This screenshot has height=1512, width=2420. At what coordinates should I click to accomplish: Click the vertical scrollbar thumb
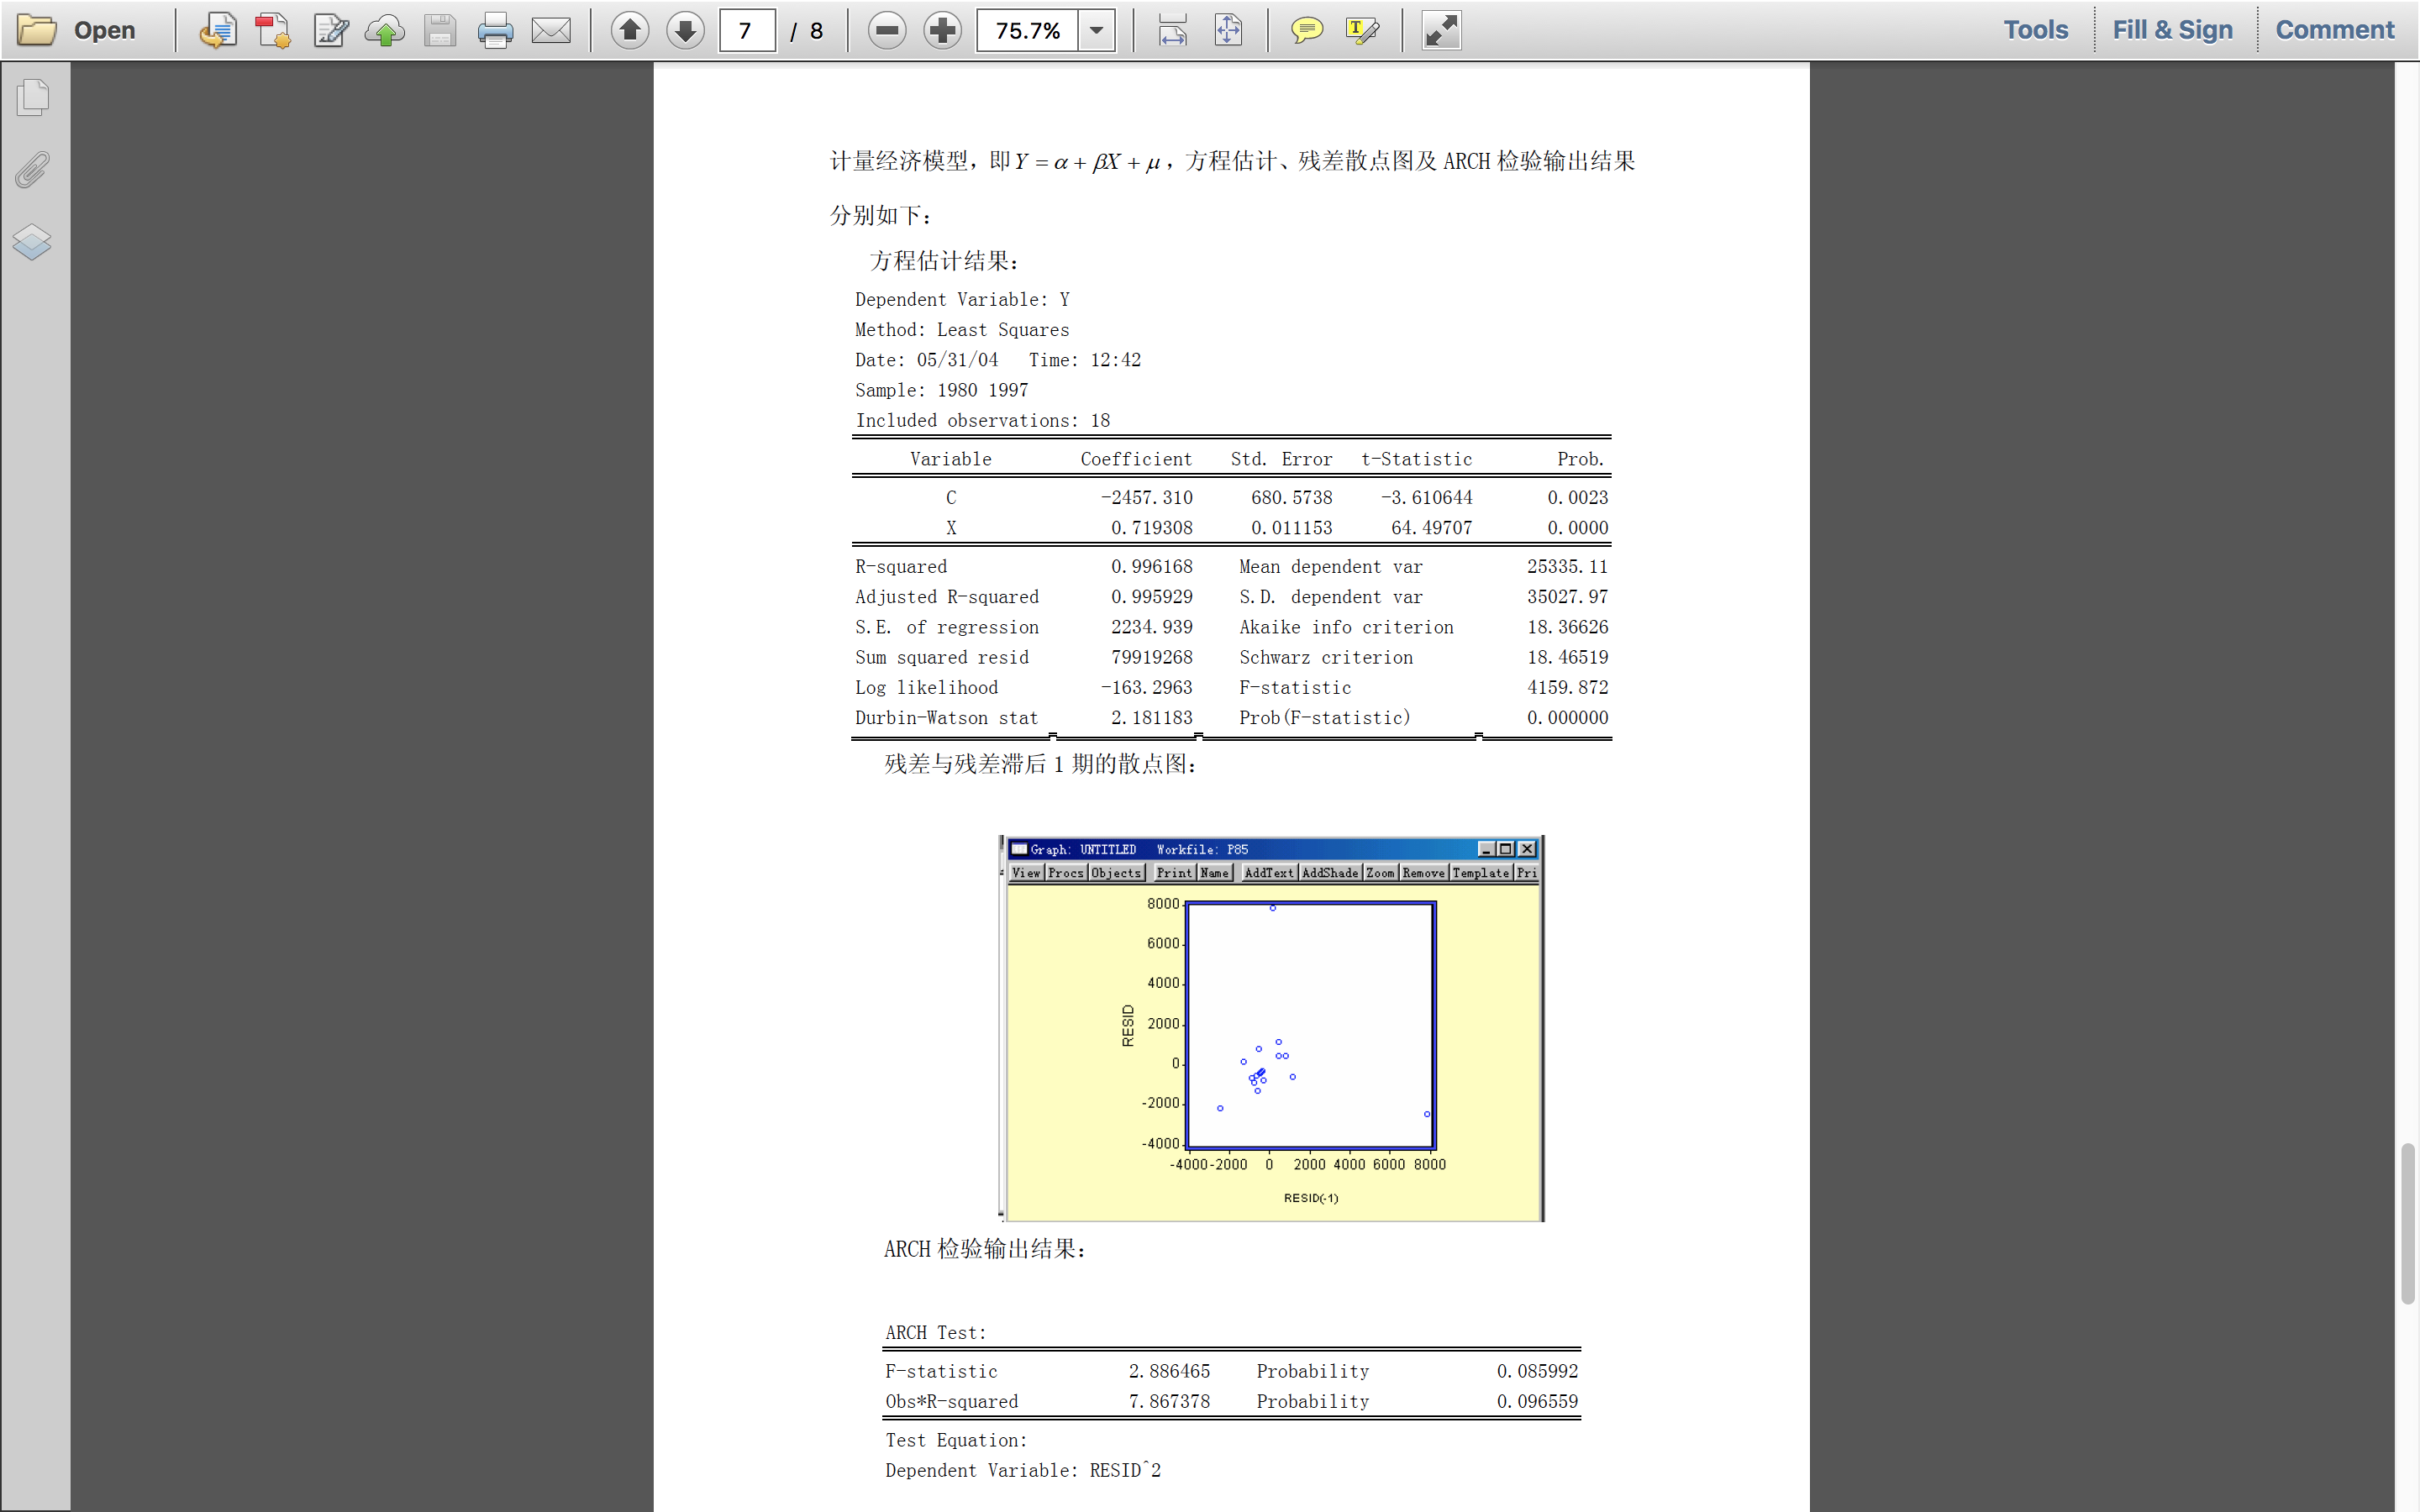click(x=2407, y=1223)
